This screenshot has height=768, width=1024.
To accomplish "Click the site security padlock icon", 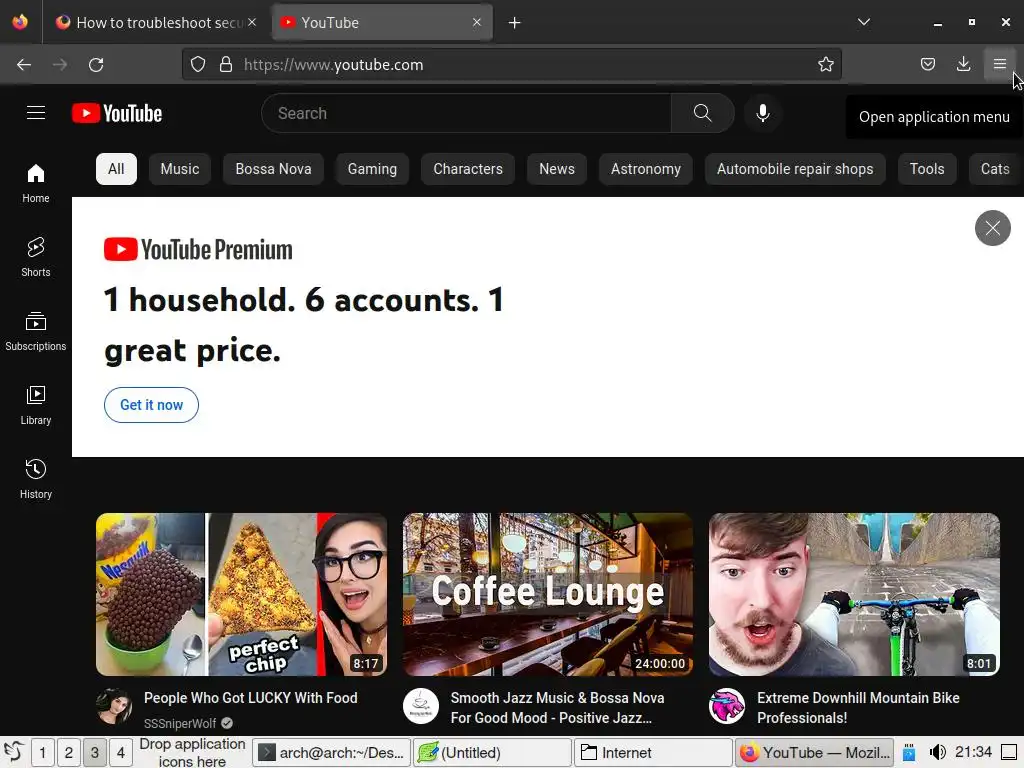I will click(226, 65).
